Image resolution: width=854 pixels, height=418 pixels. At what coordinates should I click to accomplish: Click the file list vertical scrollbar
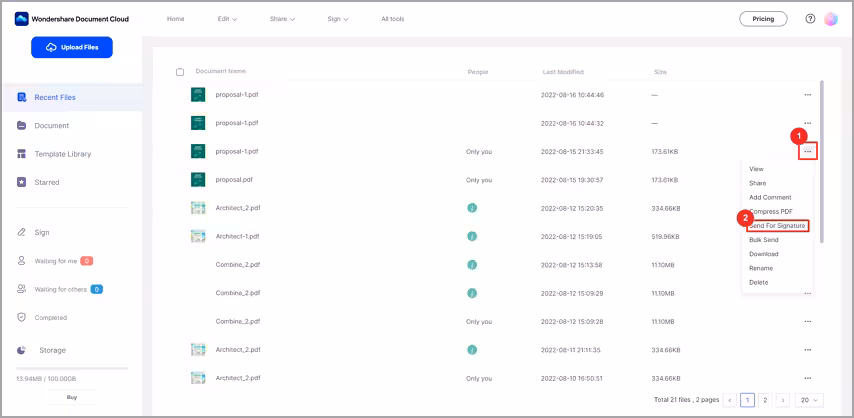point(822,161)
